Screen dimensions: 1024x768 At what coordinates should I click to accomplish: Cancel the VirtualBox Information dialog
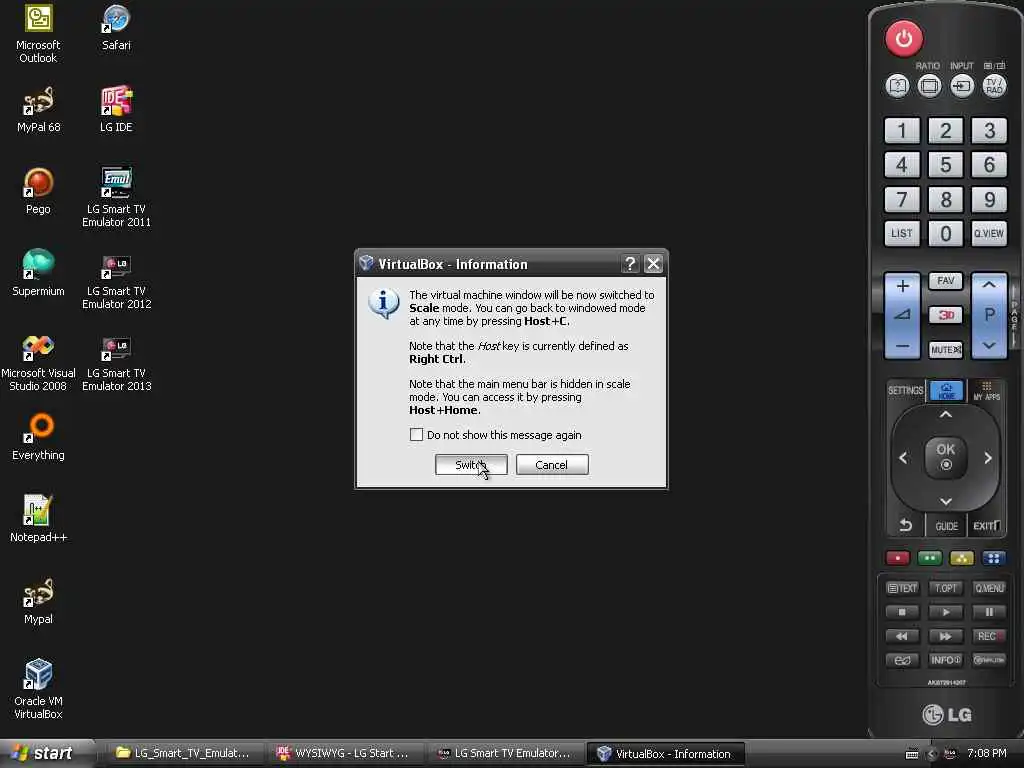tap(552, 465)
